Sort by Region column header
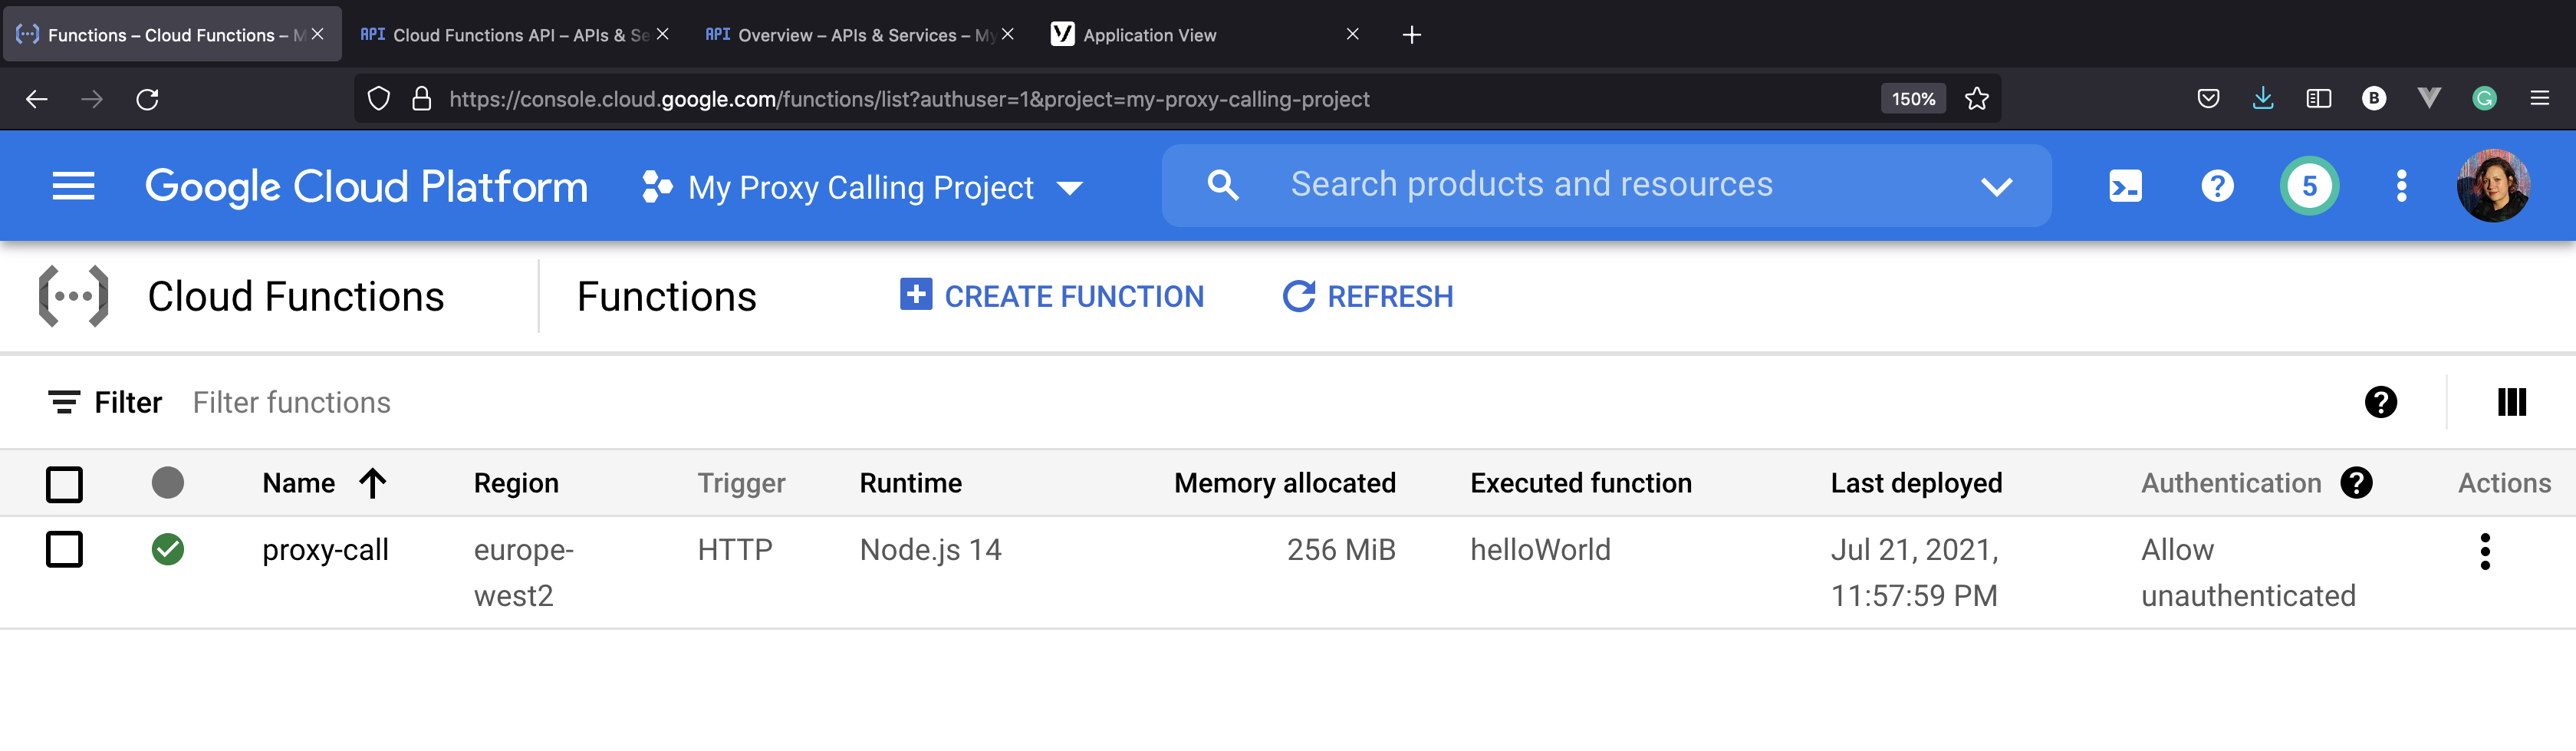The image size is (2576, 751). click(x=516, y=483)
